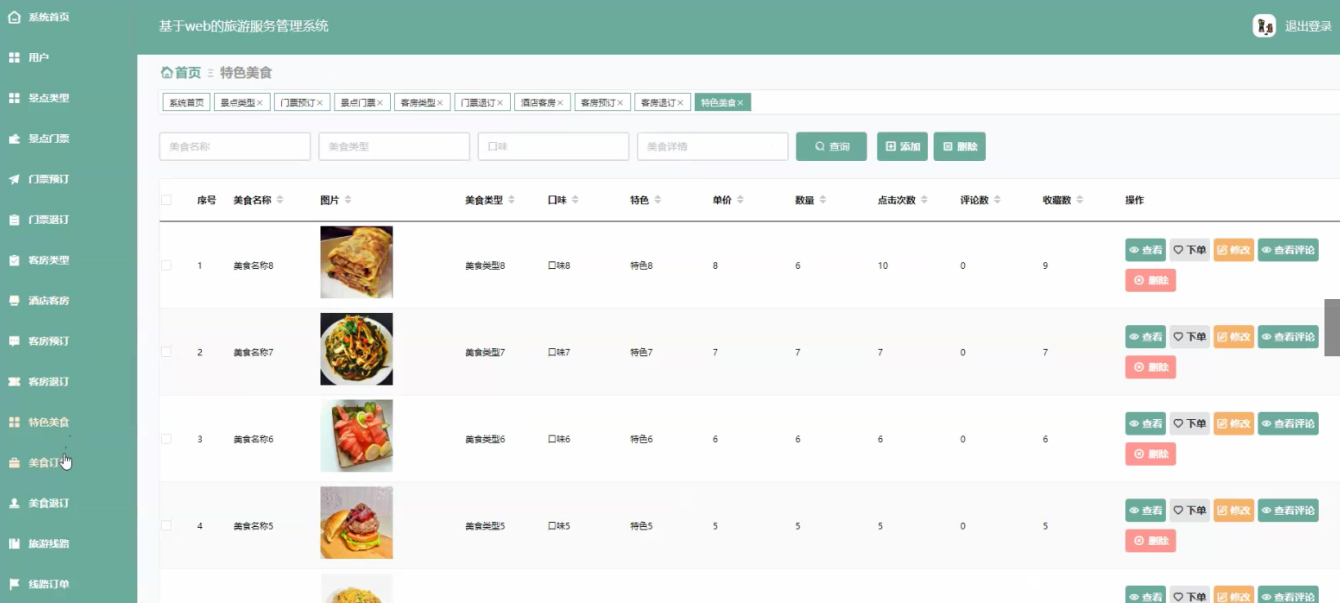
Task: Click the 查询 search button
Action: point(831,146)
